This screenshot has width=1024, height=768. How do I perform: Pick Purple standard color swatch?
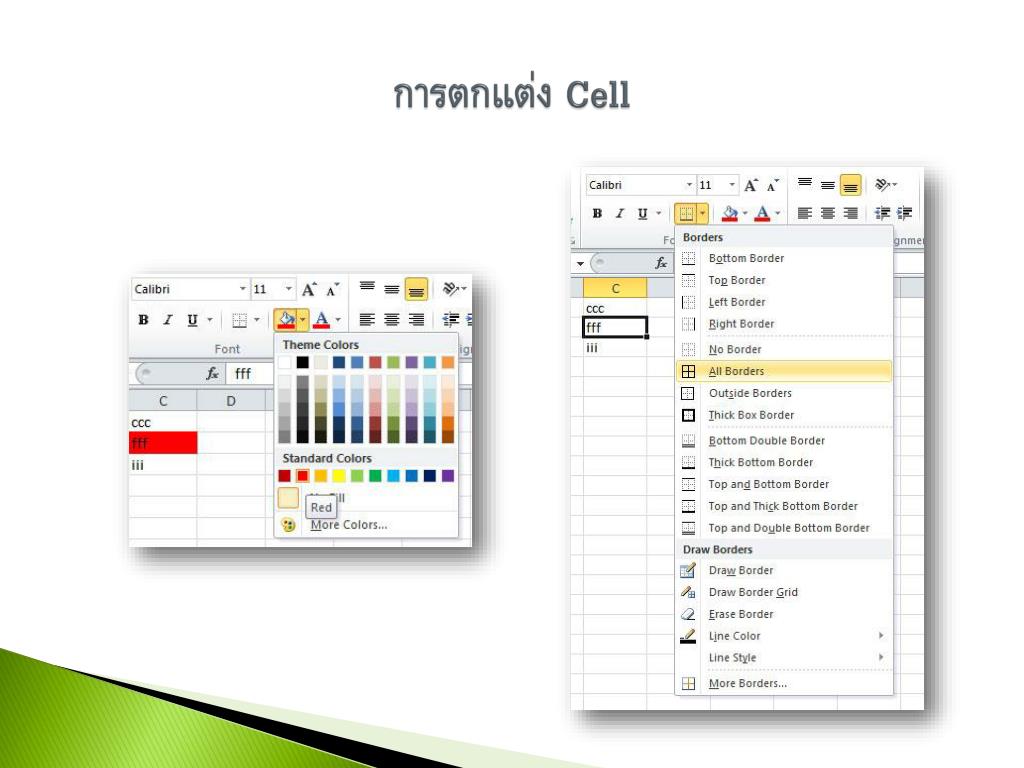447,475
